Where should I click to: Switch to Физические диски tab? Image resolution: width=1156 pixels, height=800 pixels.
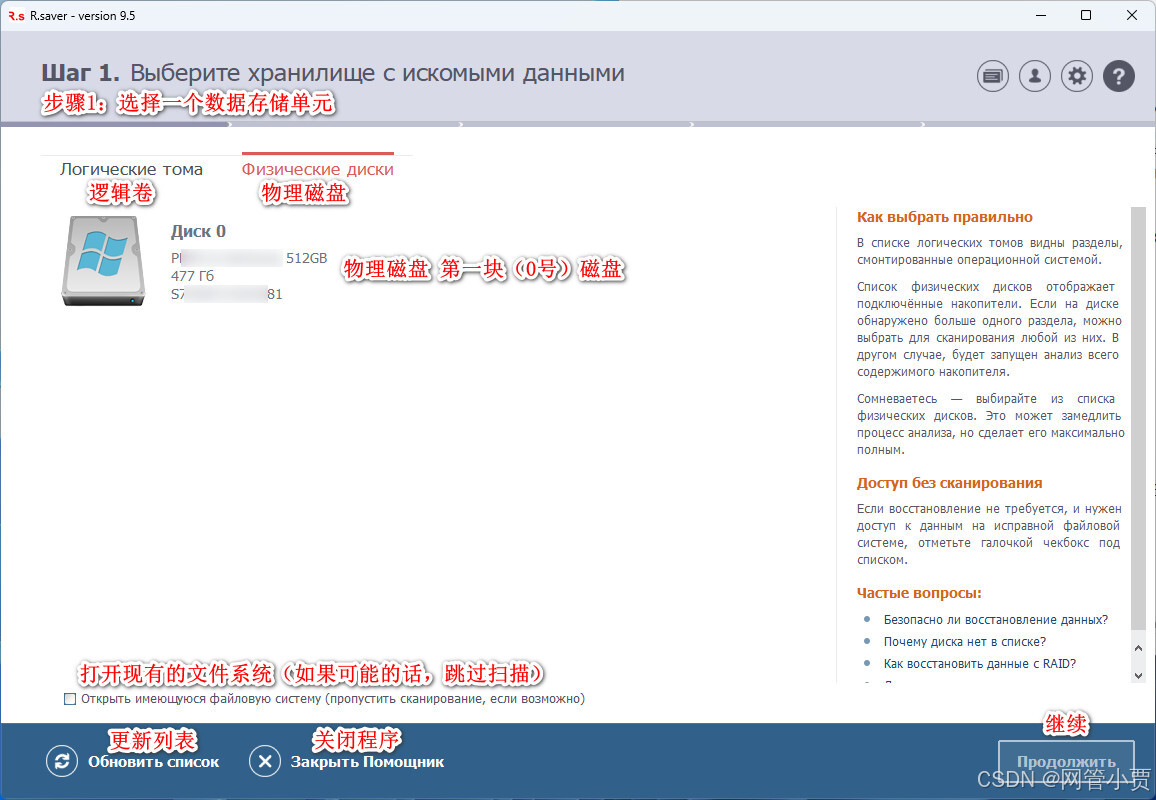[318, 170]
